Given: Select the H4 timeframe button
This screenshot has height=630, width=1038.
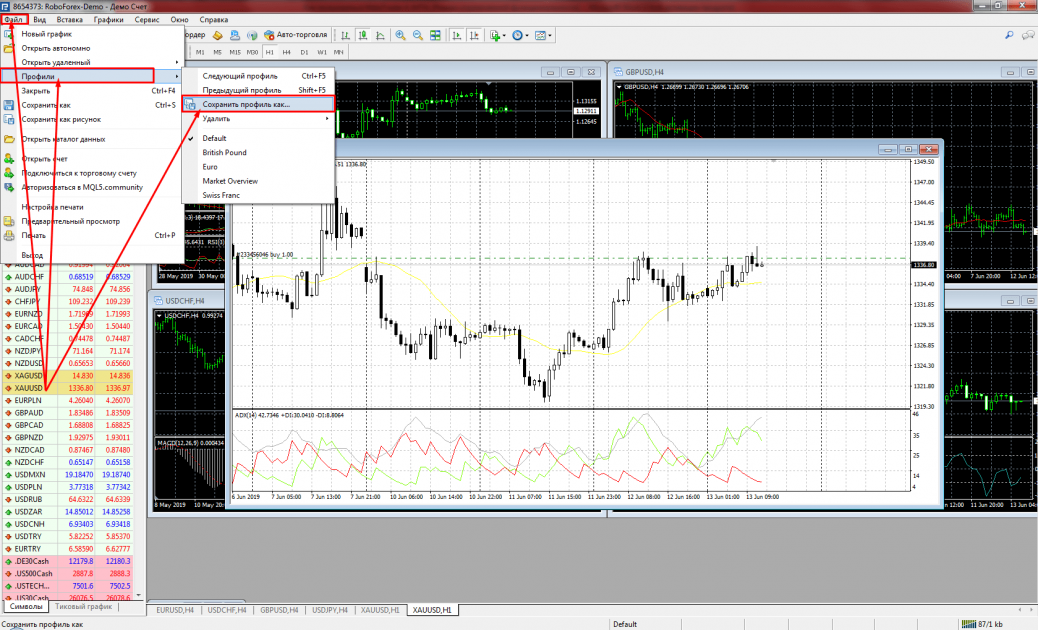Looking at the screenshot, I should pos(286,52).
